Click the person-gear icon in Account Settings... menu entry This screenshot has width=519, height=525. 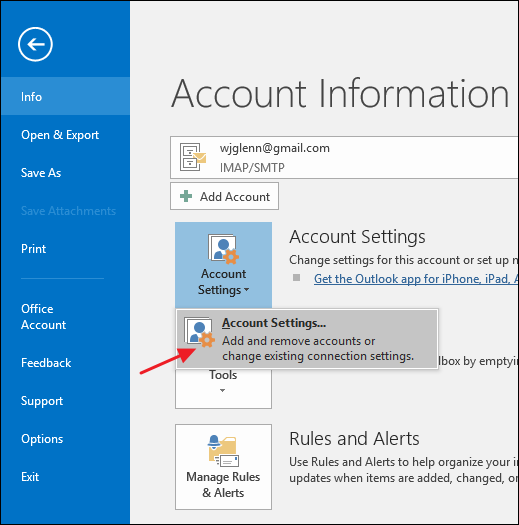click(x=199, y=332)
